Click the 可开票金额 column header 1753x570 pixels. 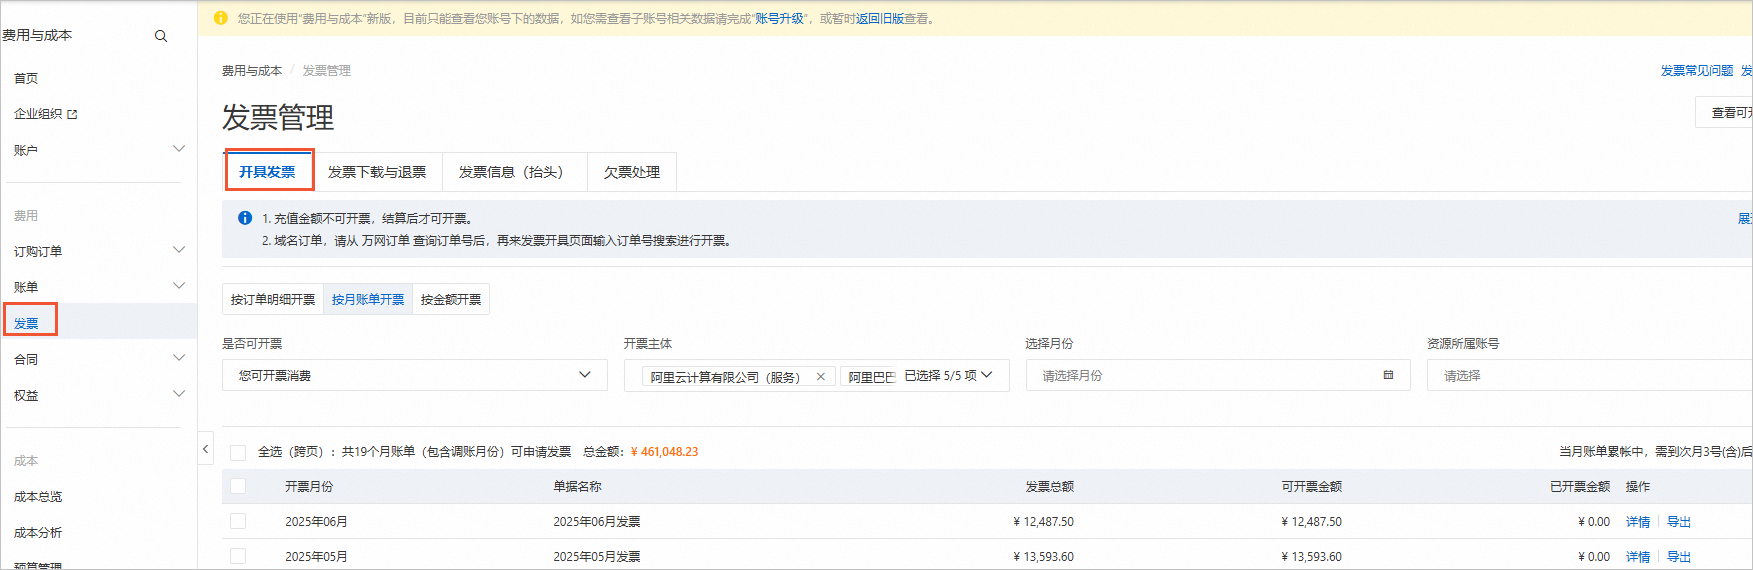click(1312, 486)
